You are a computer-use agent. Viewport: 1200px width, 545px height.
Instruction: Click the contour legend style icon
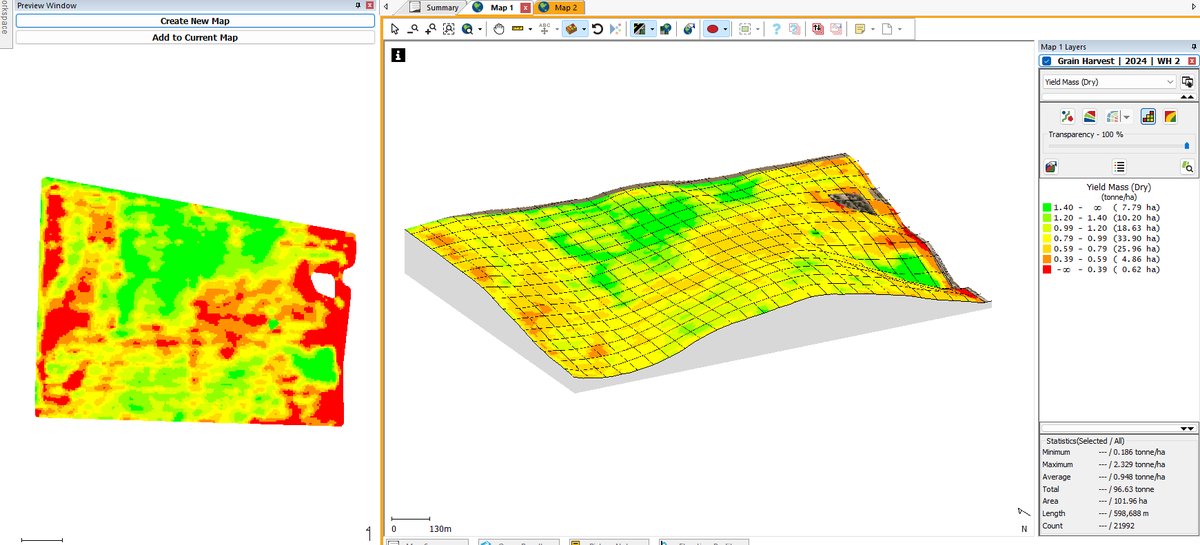point(1090,116)
